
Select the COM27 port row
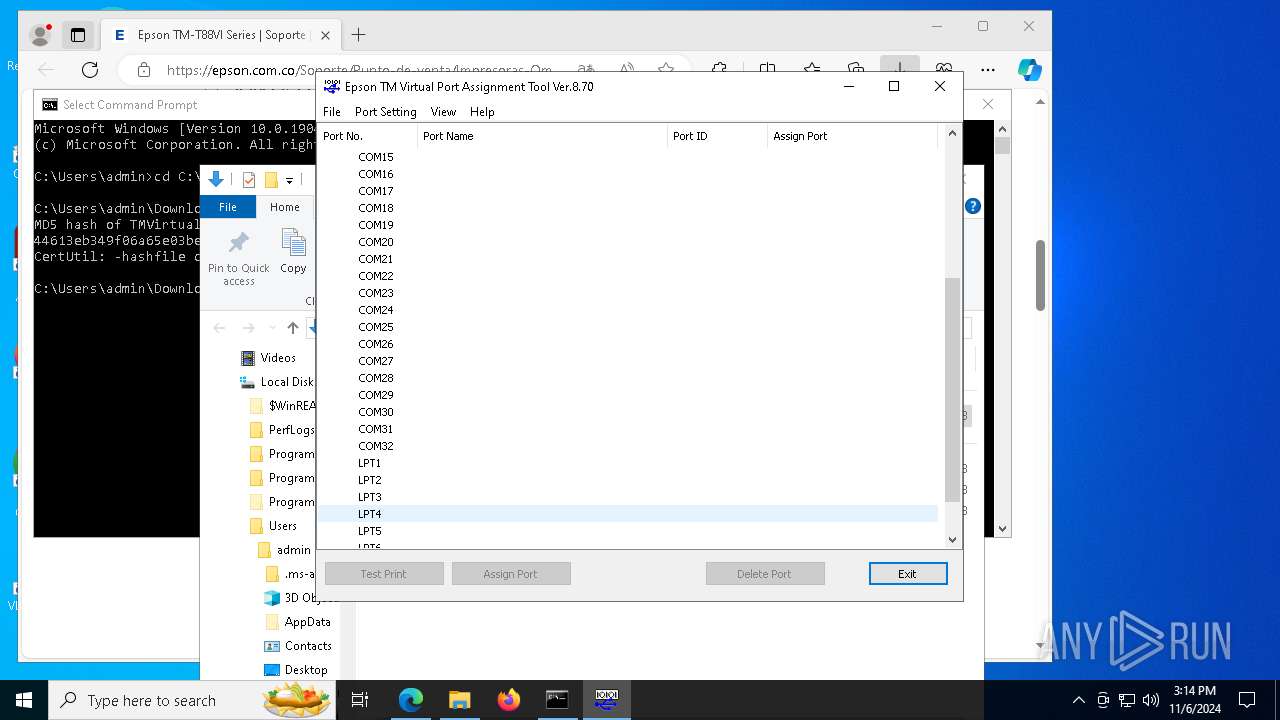click(x=628, y=361)
